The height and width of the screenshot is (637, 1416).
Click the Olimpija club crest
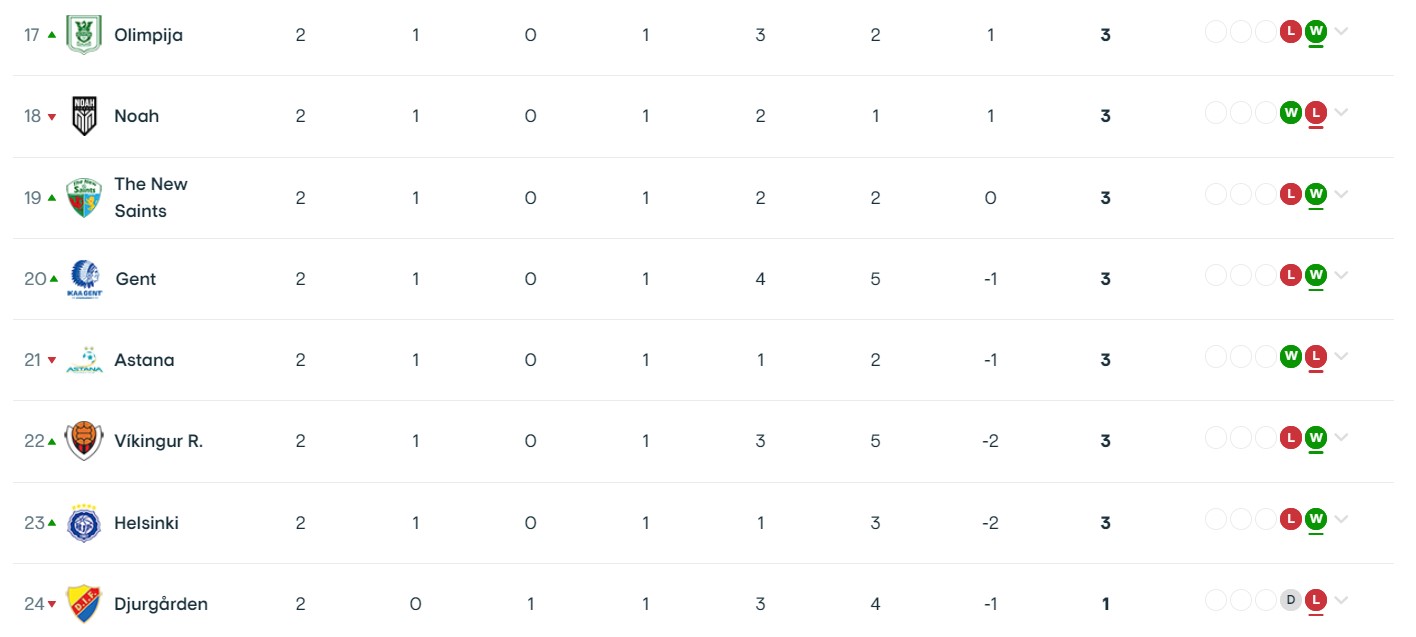(x=84, y=35)
